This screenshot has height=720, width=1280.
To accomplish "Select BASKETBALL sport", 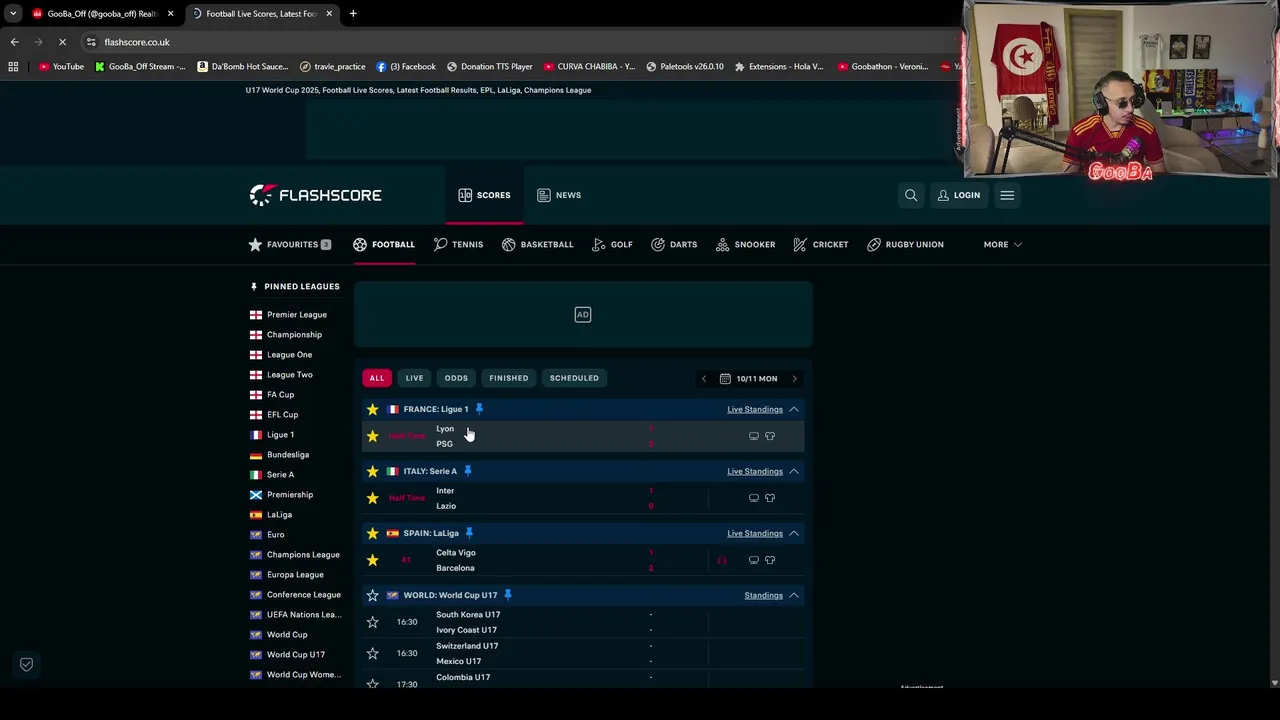I will [538, 244].
